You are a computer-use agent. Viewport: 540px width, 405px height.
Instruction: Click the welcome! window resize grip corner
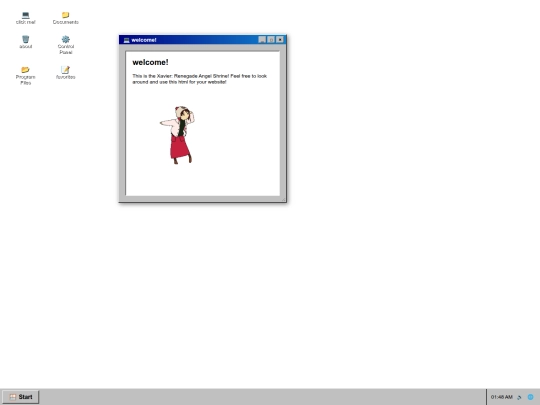[x=283, y=199]
